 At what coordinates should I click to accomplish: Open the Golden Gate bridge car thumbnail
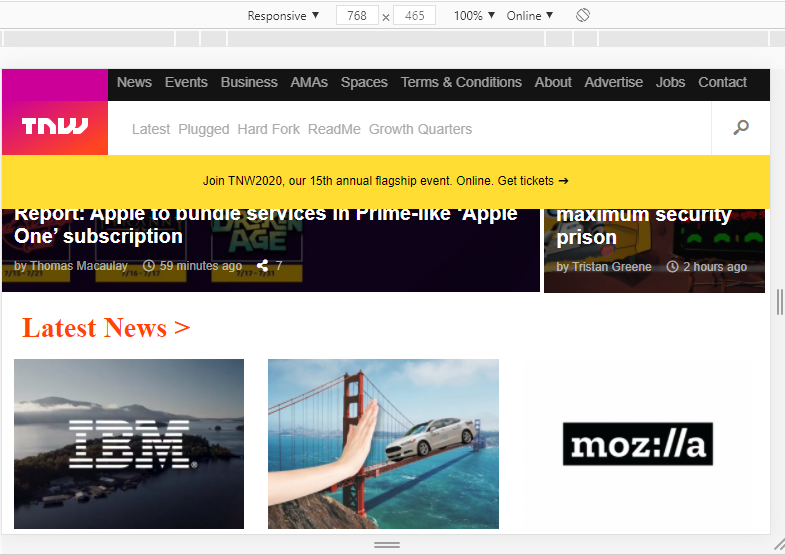point(383,443)
